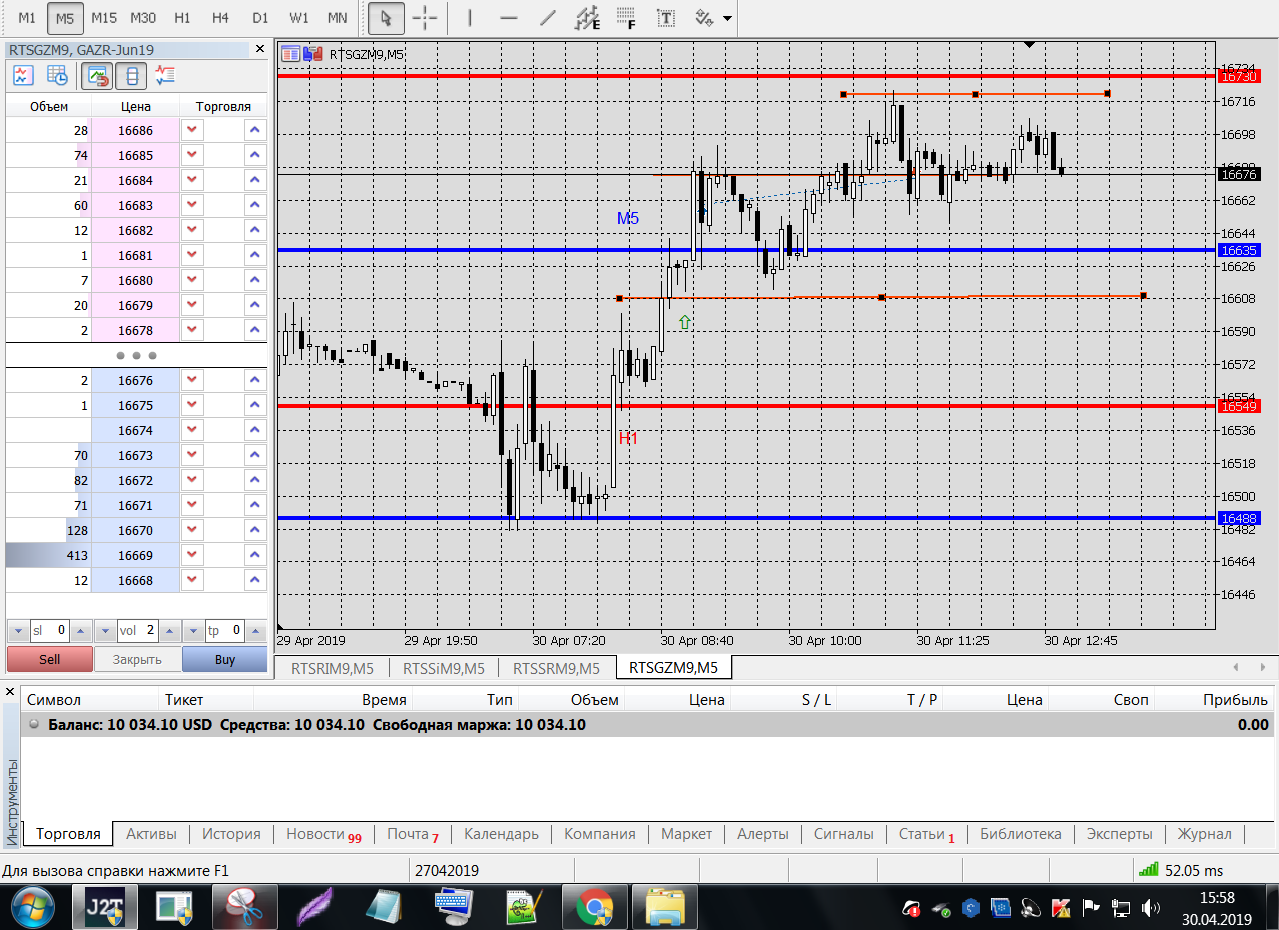Select the vertical line drawing tool
Viewport: 1279px width, 930px height.
(x=470, y=18)
